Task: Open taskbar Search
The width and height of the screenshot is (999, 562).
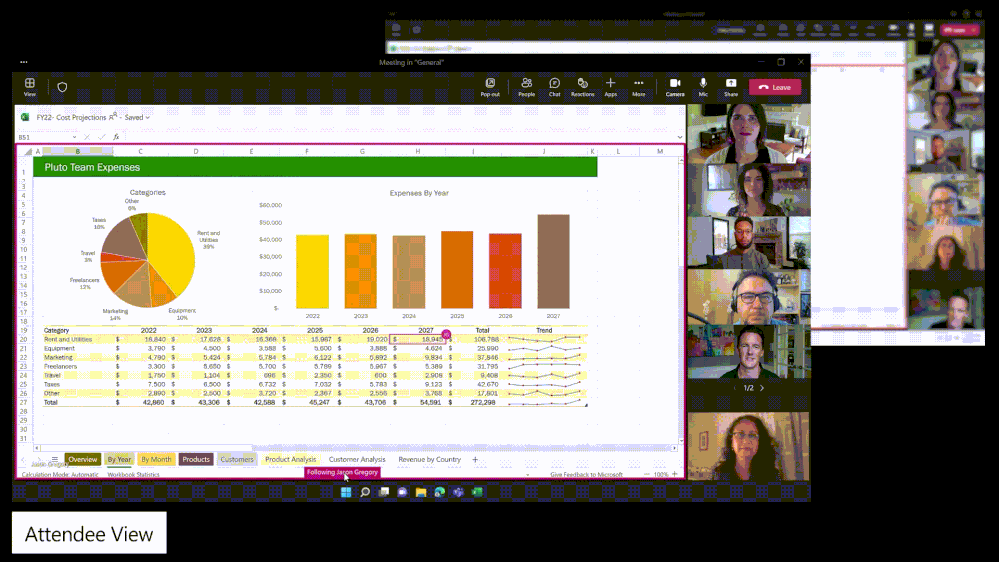Action: click(x=365, y=492)
